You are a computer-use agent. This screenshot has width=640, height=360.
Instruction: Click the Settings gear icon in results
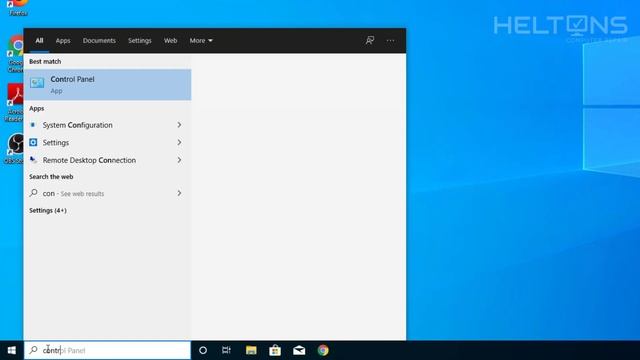pyautogui.click(x=33, y=142)
